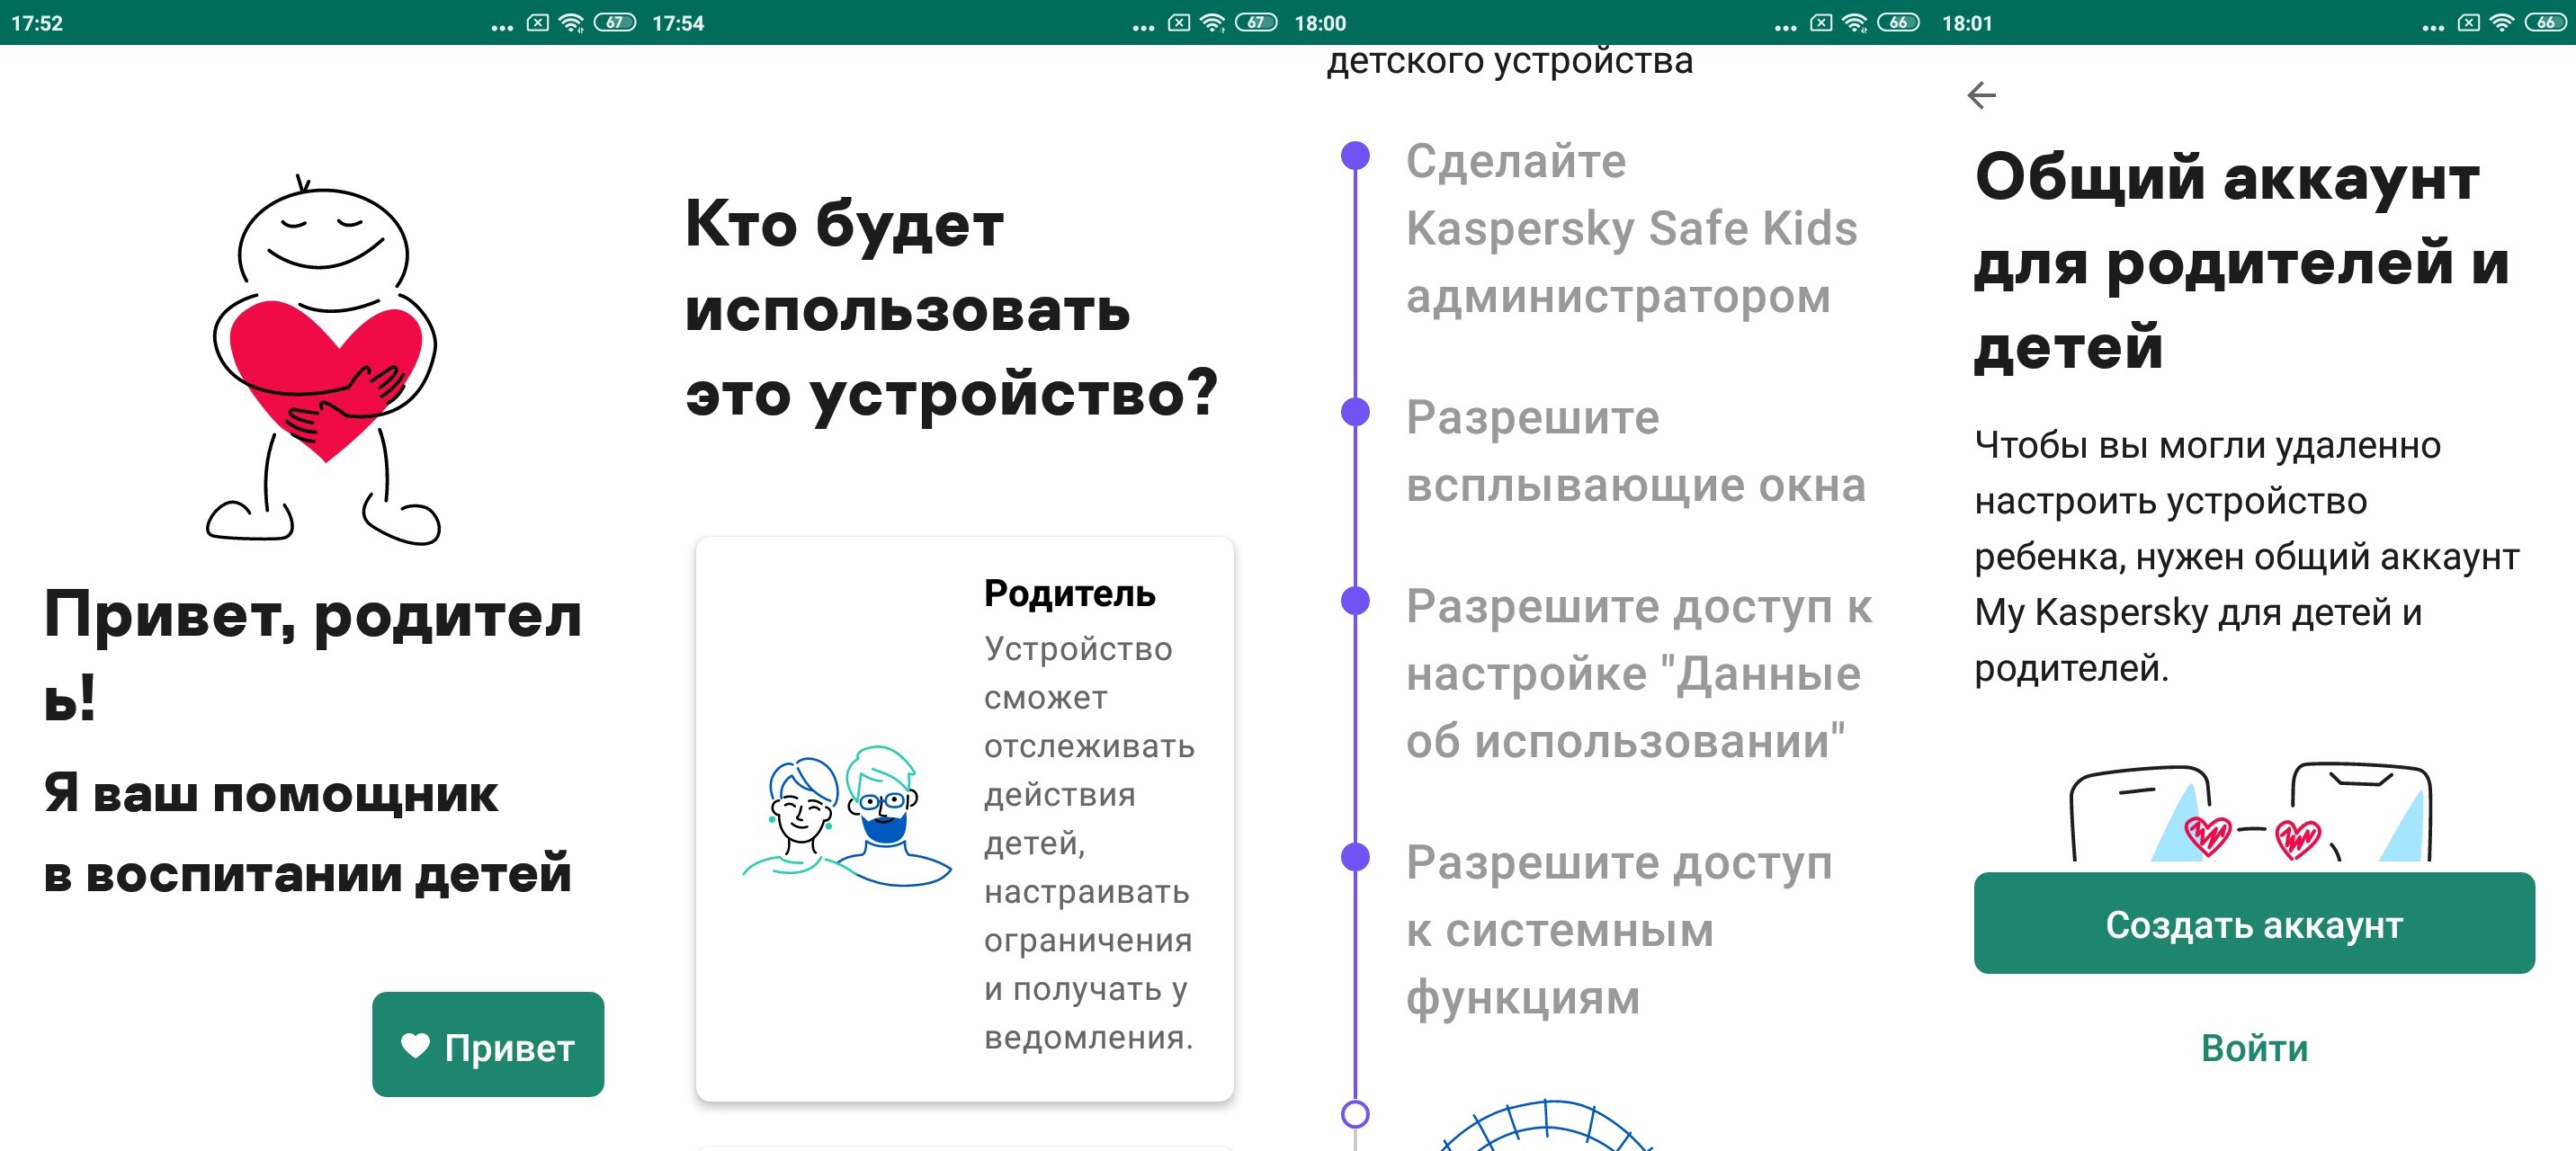
Task: Tap the heading 'Общий аккаунт для родителей и детей'
Action: coord(2242,261)
